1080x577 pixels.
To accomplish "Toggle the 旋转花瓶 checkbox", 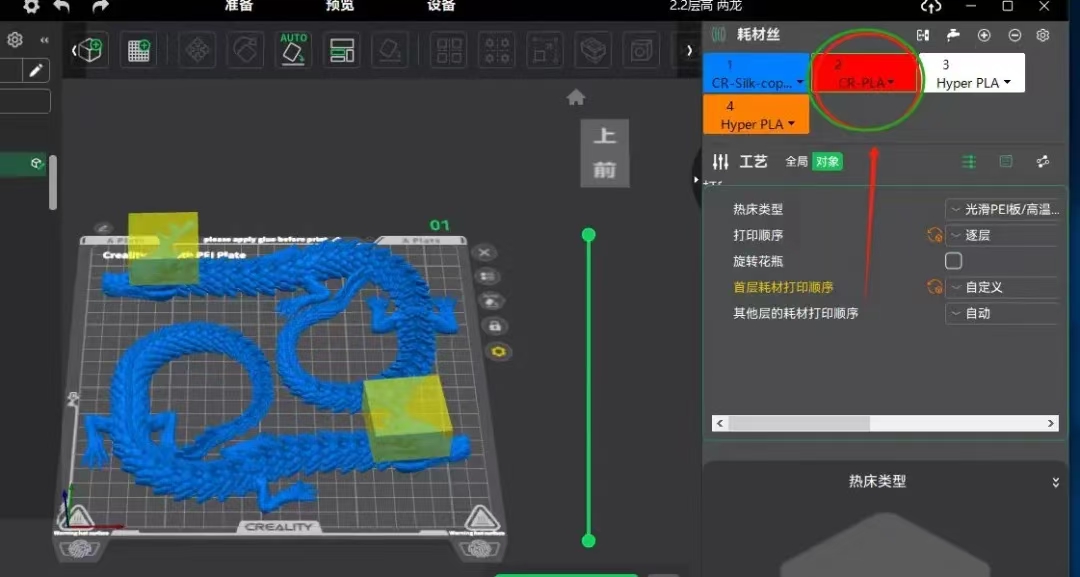I will click(x=953, y=261).
